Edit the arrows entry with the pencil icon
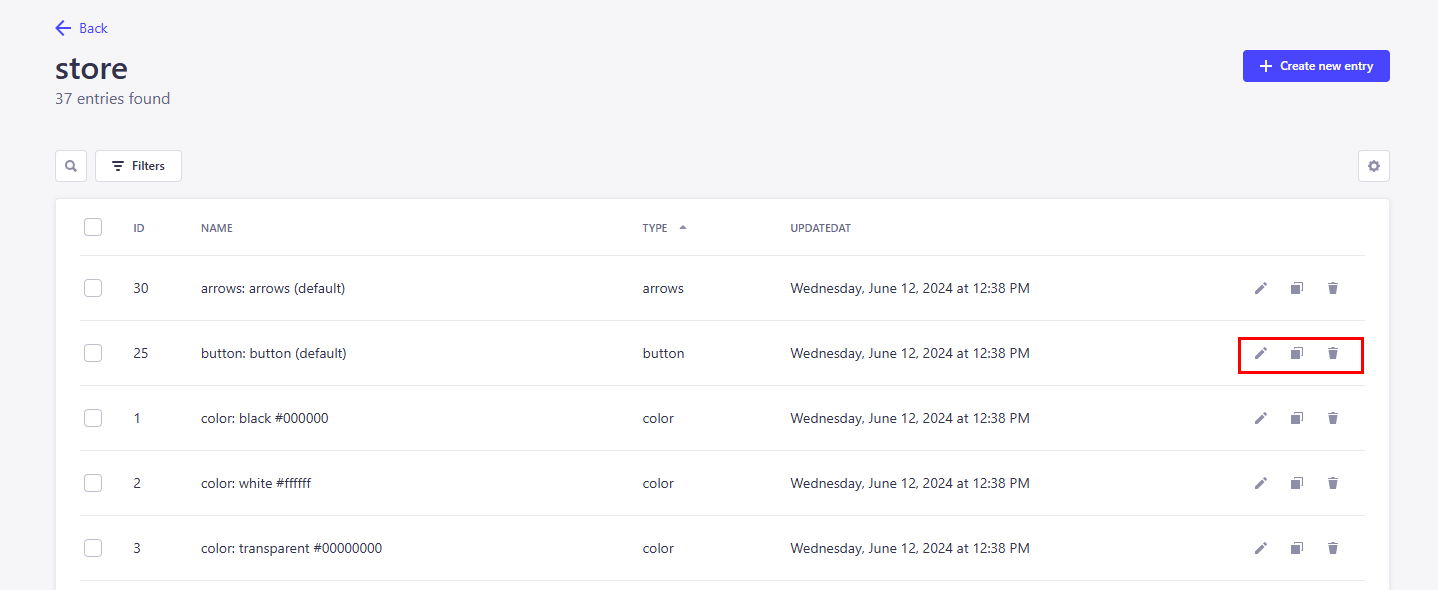 (x=1260, y=288)
